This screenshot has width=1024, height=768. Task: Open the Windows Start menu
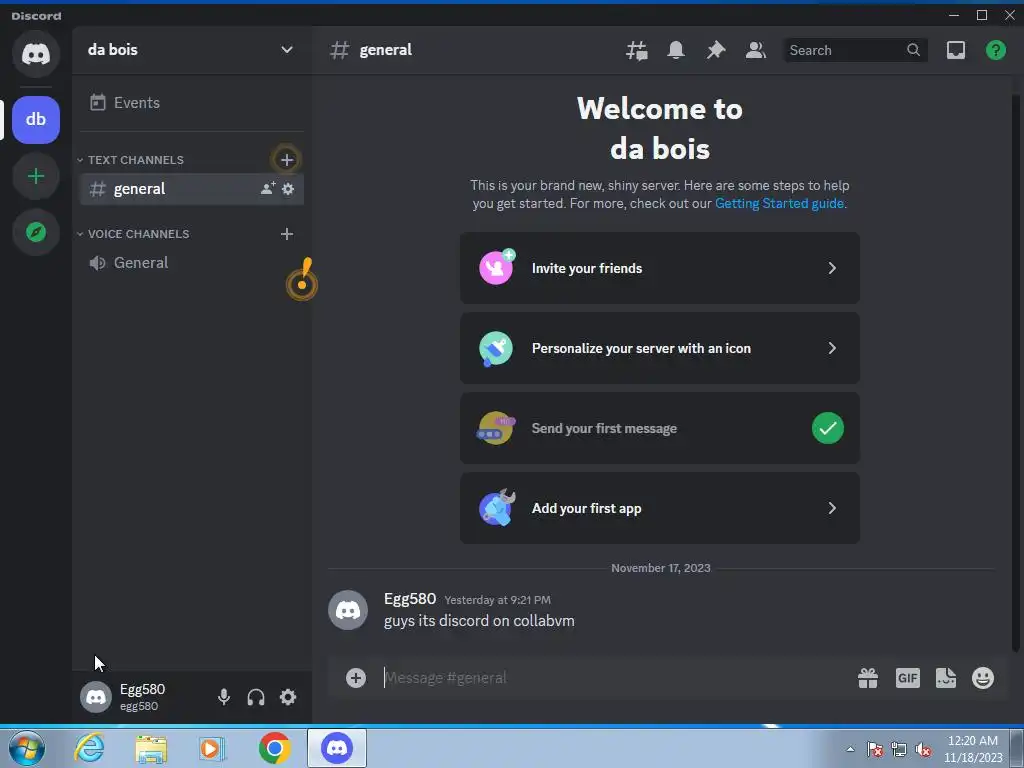point(27,748)
